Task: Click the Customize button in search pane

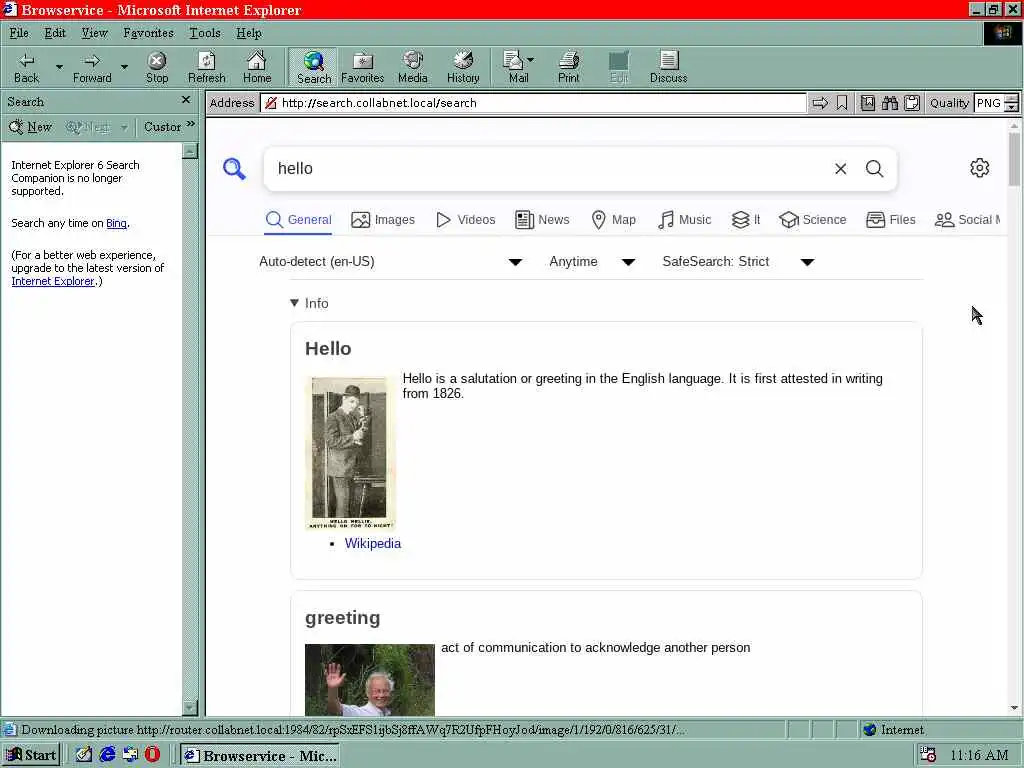Action: click(163, 127)
